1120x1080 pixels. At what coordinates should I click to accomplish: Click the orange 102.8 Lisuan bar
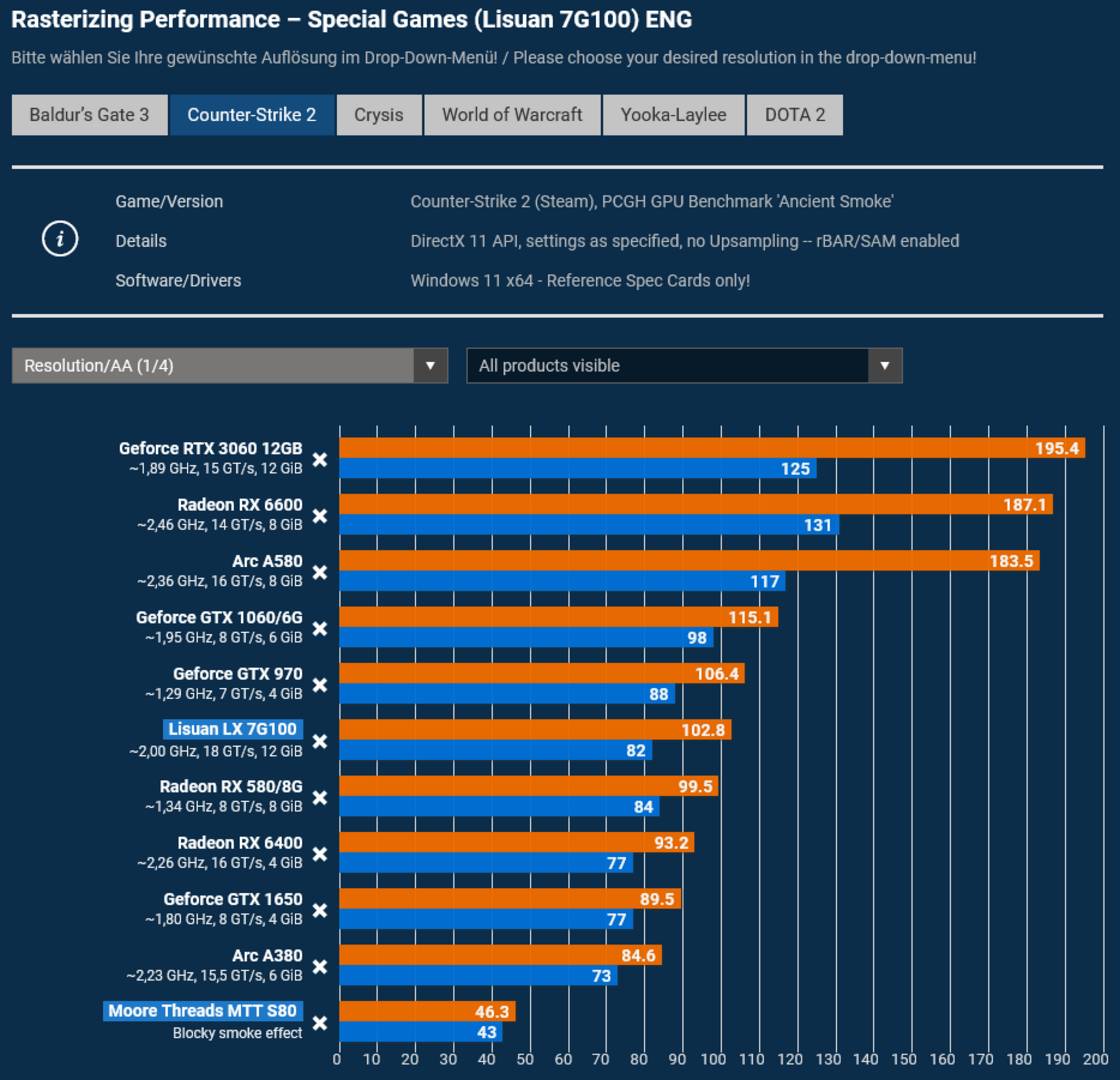(536, 730)
